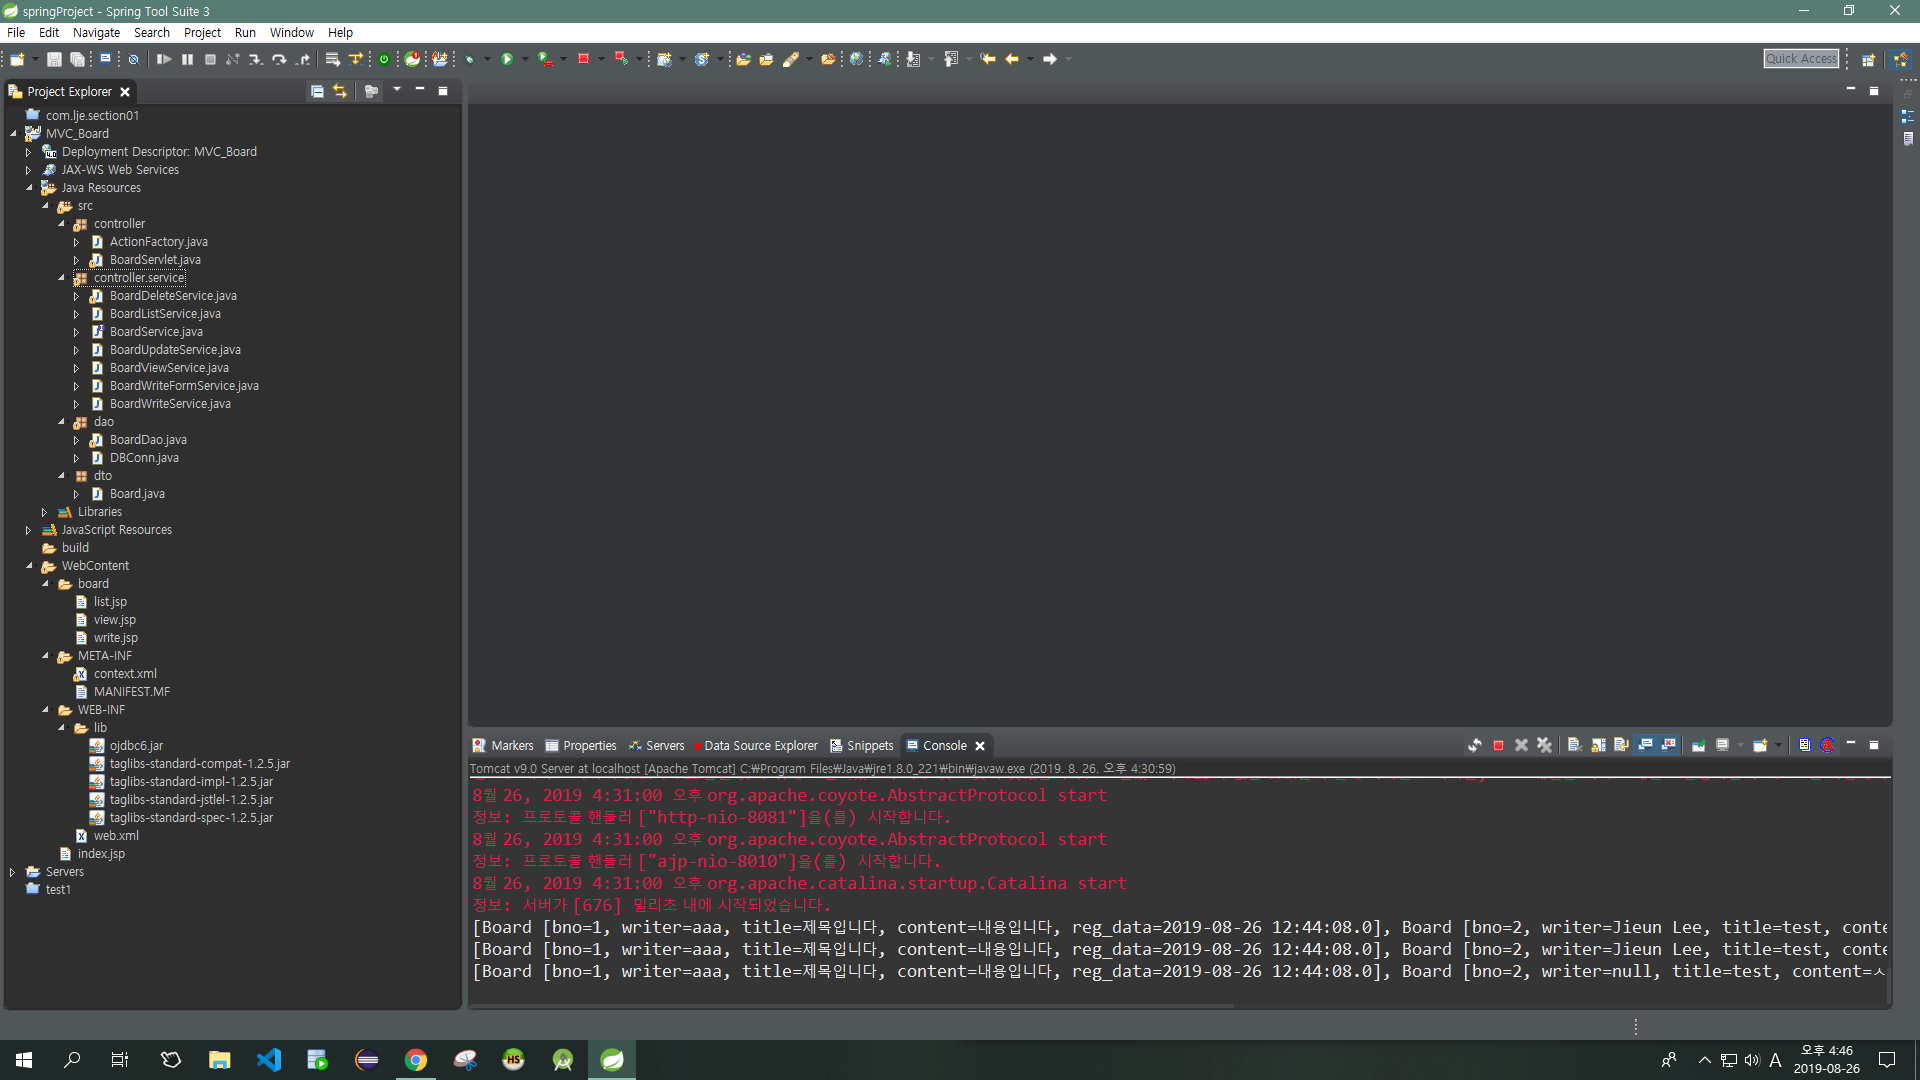Switch to the Servers tab
The height and width of the screenshot is (1080, 1920).
point(664,746)
